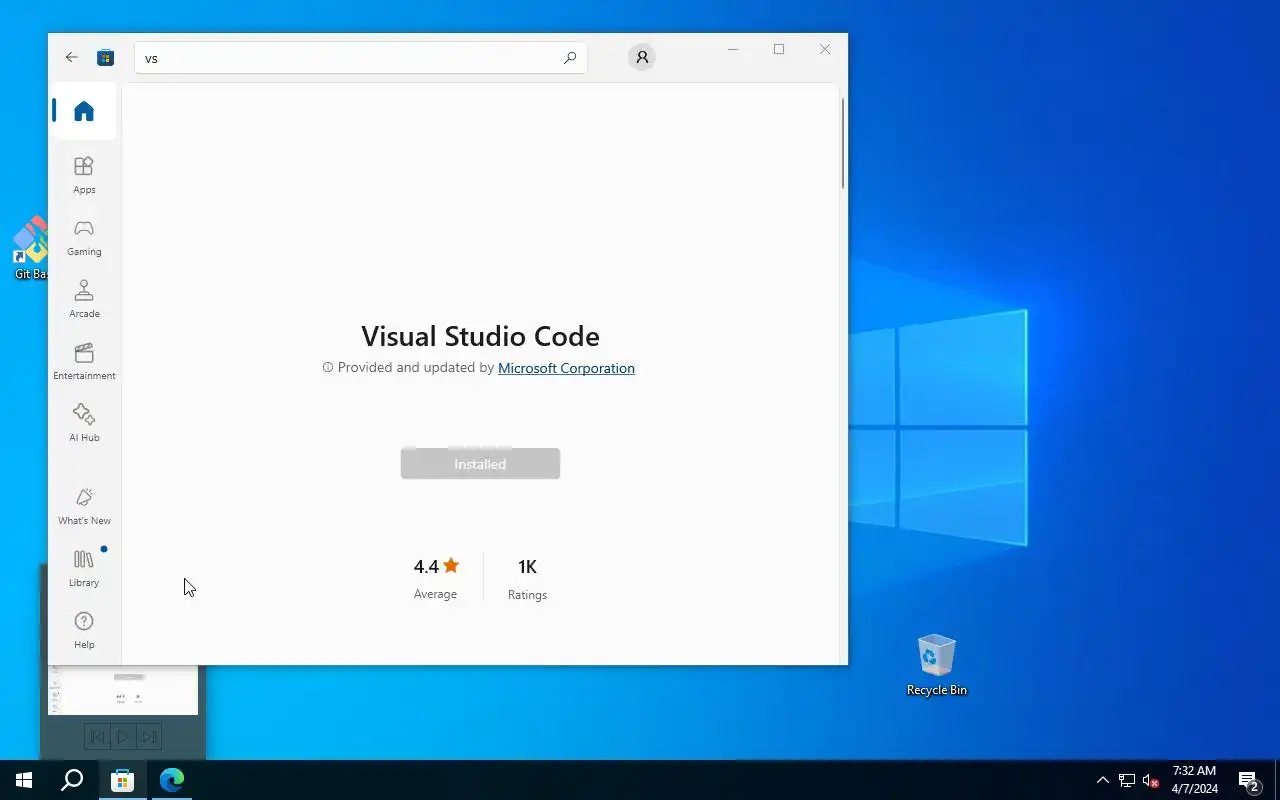Open Windows Search from the taskbar
The image size is (1280, 800).
click(72, 780)
